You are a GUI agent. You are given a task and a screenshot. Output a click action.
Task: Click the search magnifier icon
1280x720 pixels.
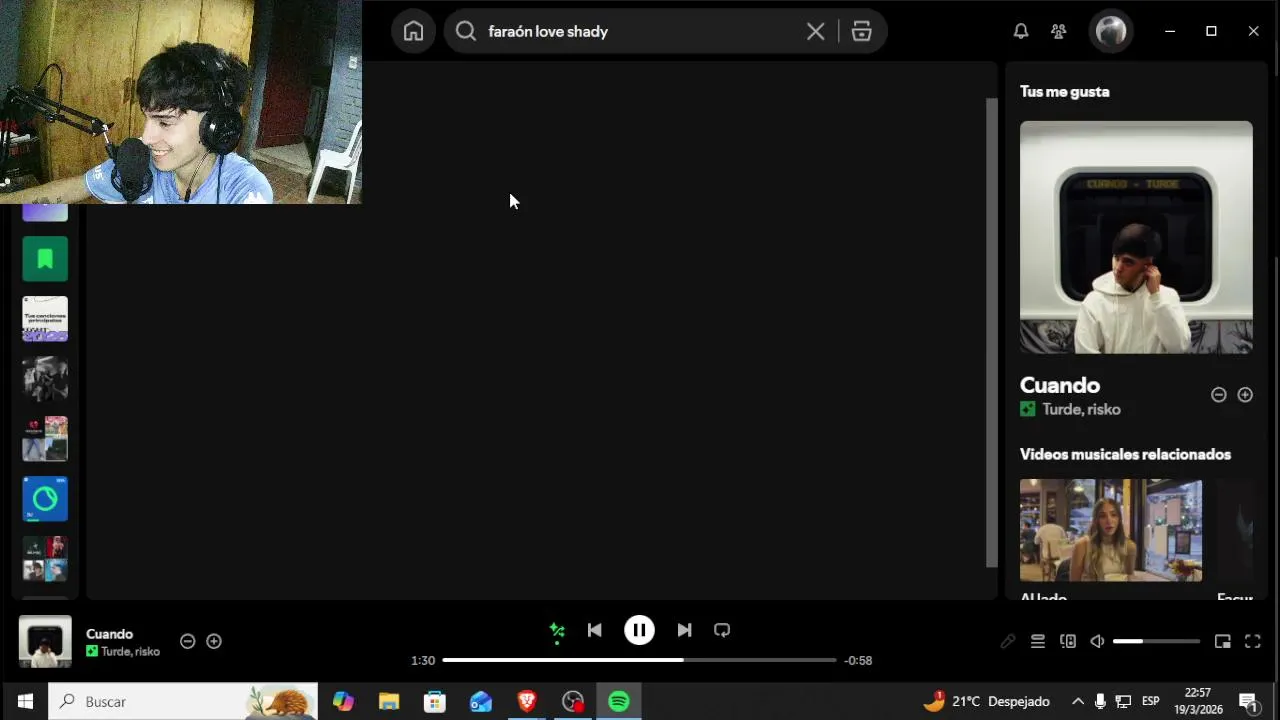pyautogui.click(x=465, y=31)
